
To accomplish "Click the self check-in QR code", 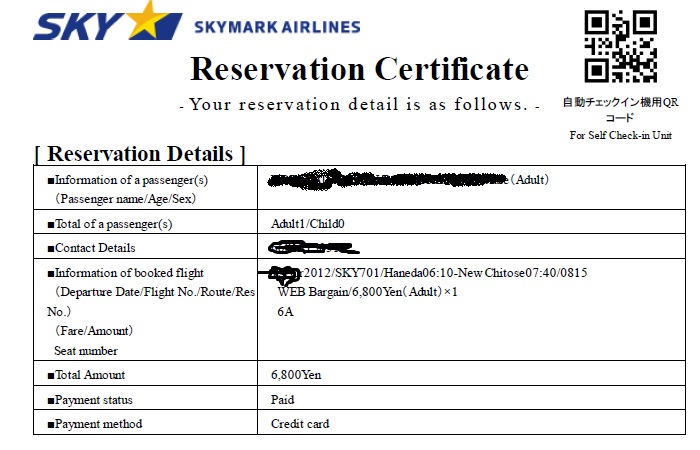I will coord(620,46).
